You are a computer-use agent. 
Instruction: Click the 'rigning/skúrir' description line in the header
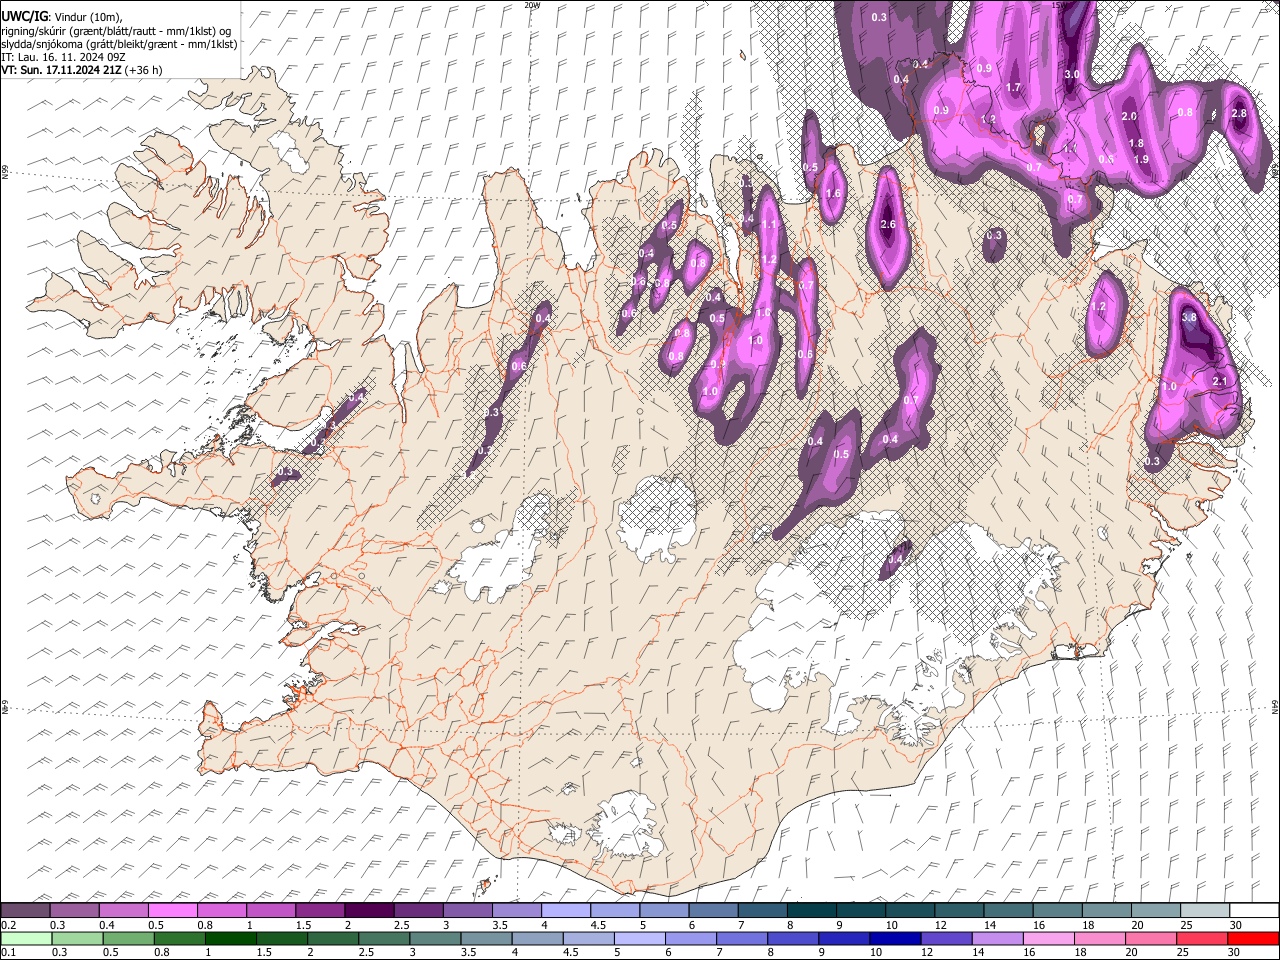coord(116,31)
